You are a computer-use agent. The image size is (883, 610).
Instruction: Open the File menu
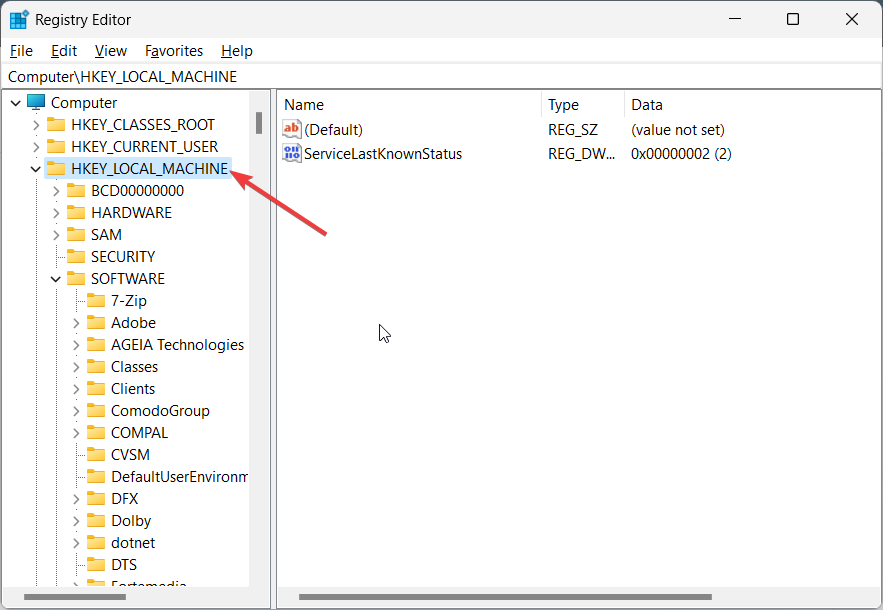coord(21,51)
